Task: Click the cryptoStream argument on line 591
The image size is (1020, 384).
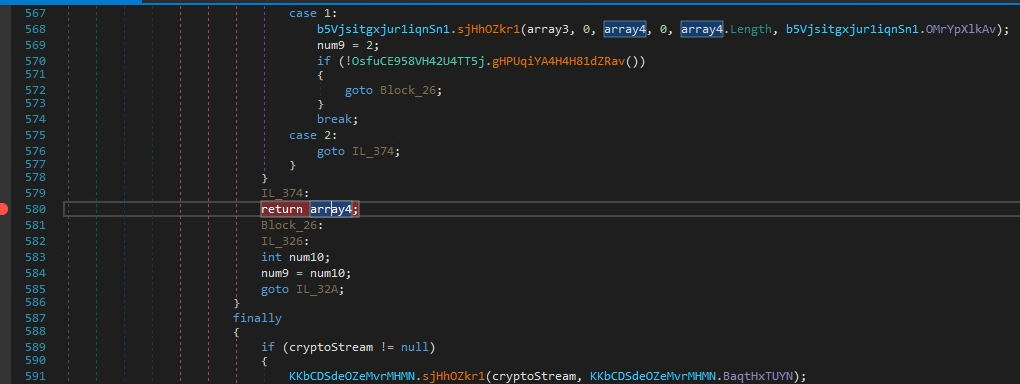Action: (x=535, y=376)
